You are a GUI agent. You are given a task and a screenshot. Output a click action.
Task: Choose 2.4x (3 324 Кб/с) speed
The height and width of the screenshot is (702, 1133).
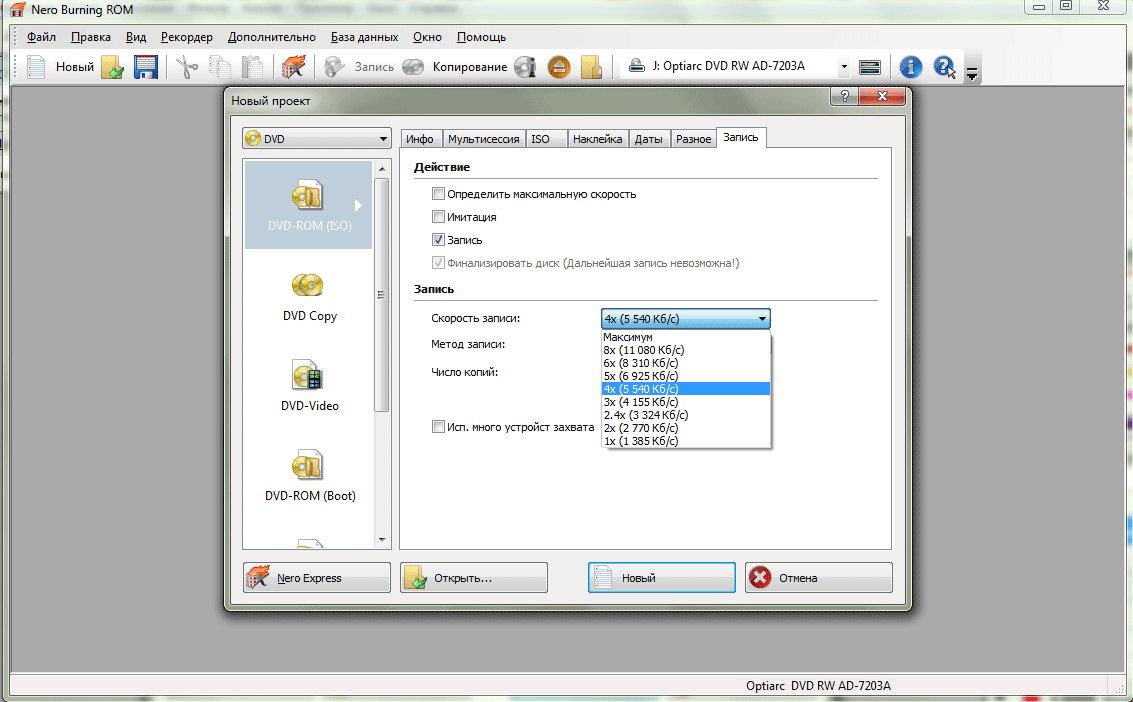(x=686, y=415)
